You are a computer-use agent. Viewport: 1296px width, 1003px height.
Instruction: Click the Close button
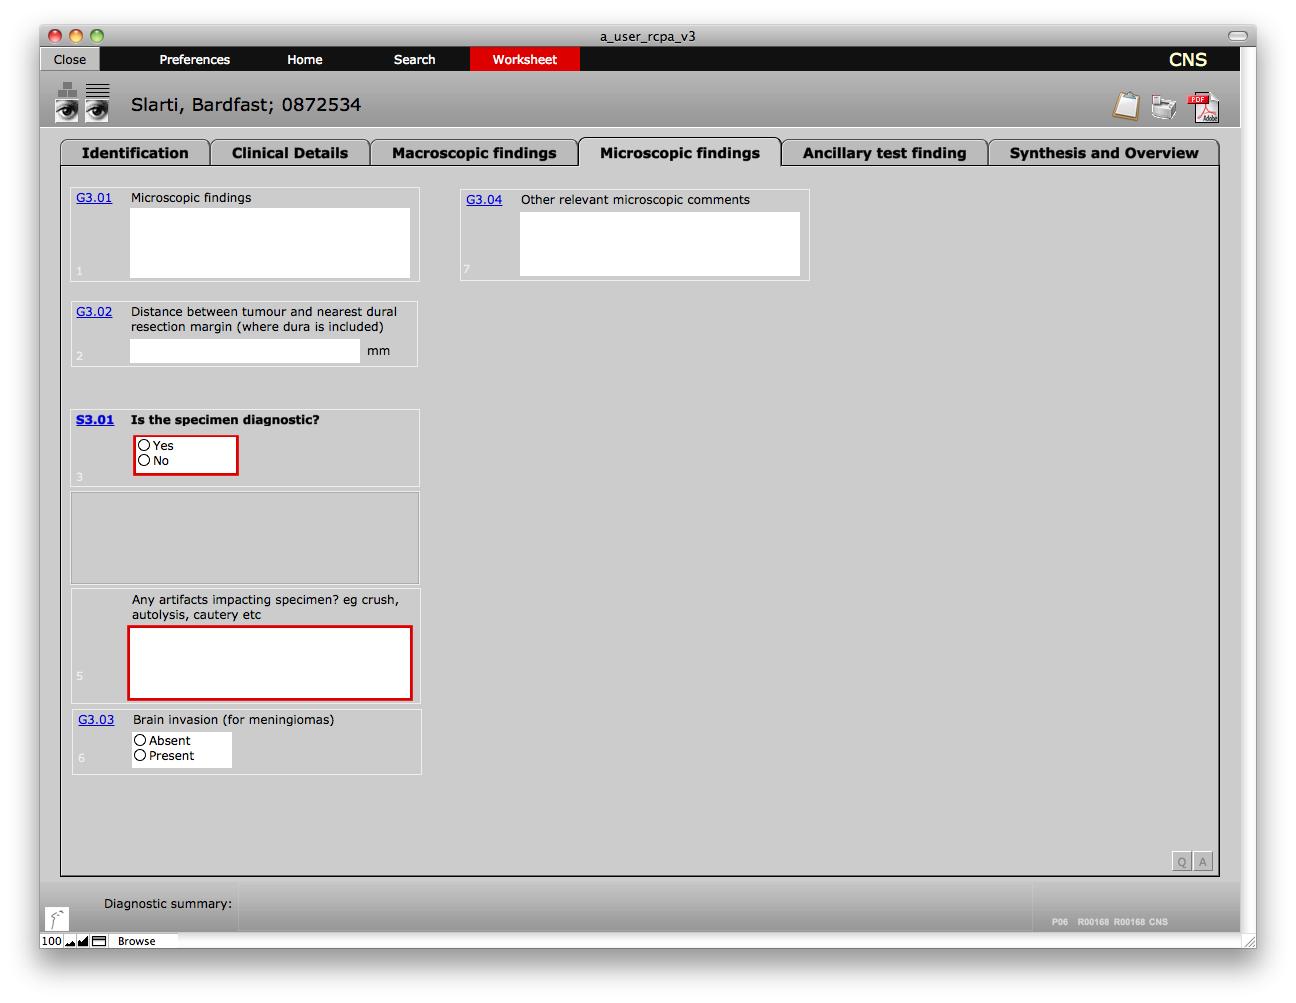pos(70,59)
